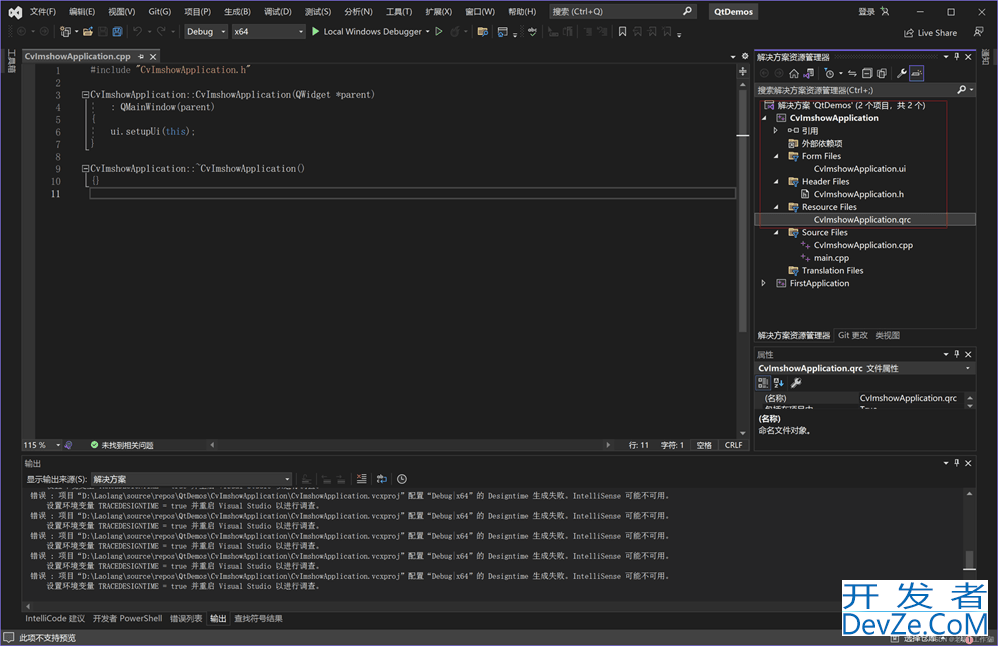
Task: Click the New Project toolbar icon
Action: pos(65,31)
